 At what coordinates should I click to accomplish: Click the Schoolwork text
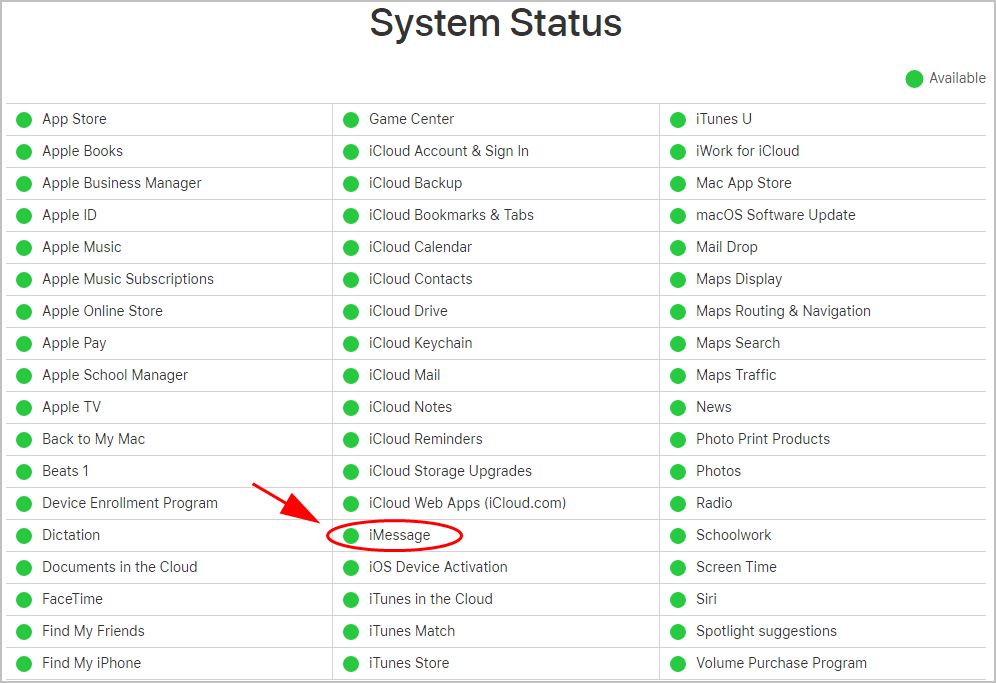tap(734, 535)
